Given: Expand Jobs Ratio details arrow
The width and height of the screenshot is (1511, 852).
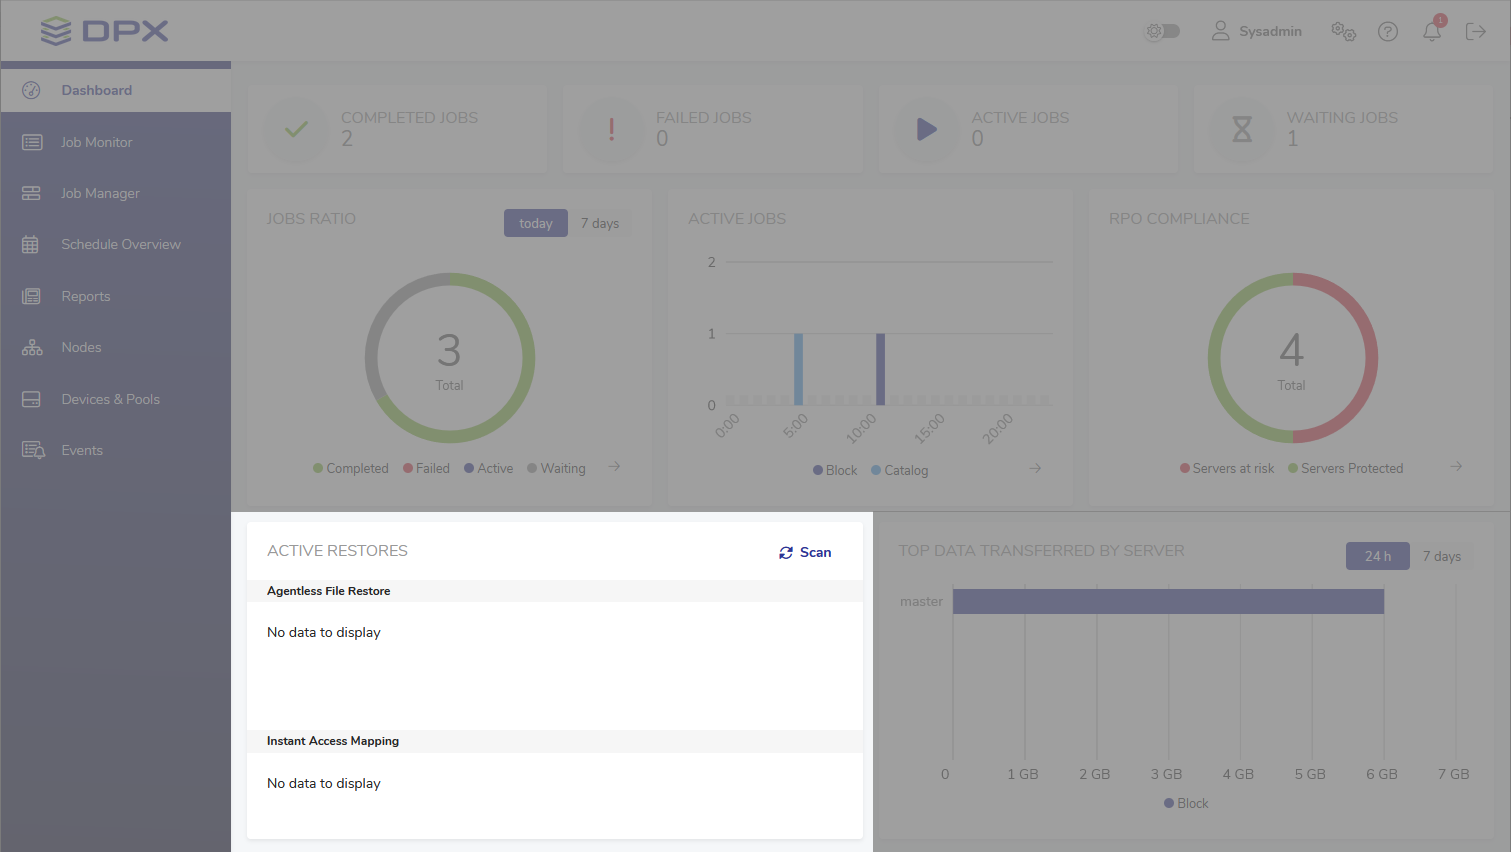Looking at the screenshot, I should pos(614,467).
